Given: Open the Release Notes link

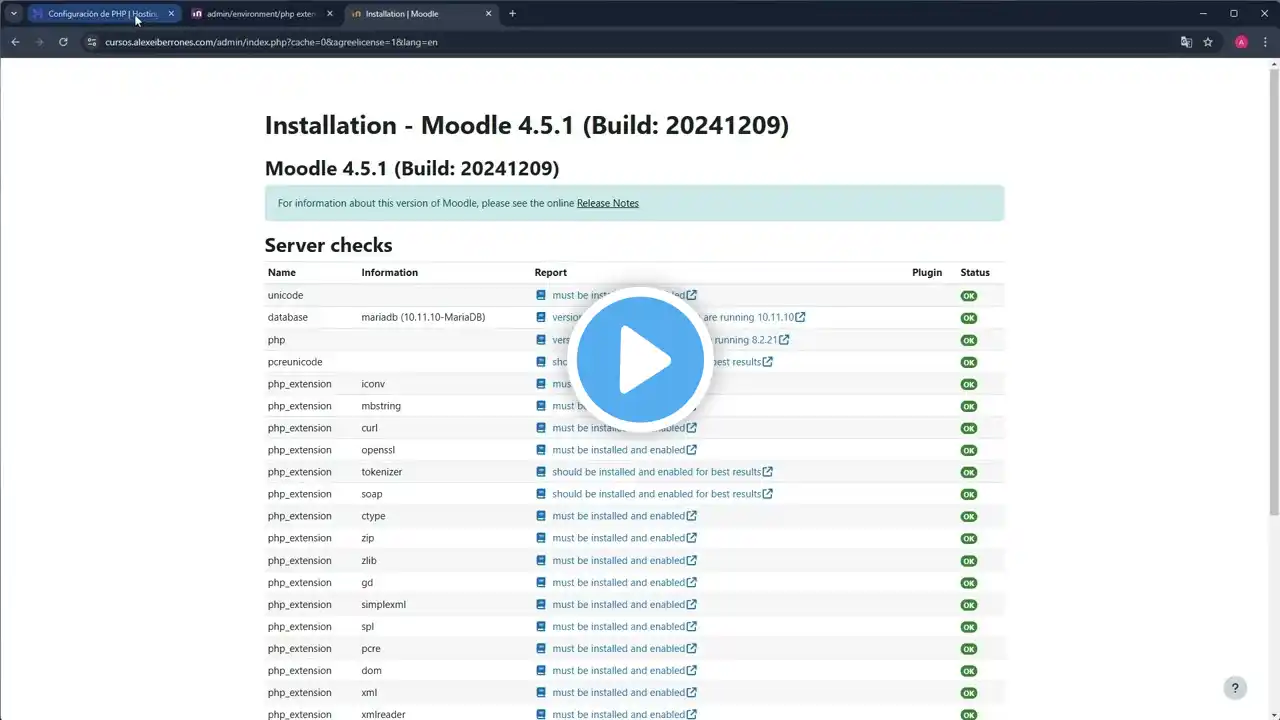Looking at the screenshot, I should tap(607, 203).
